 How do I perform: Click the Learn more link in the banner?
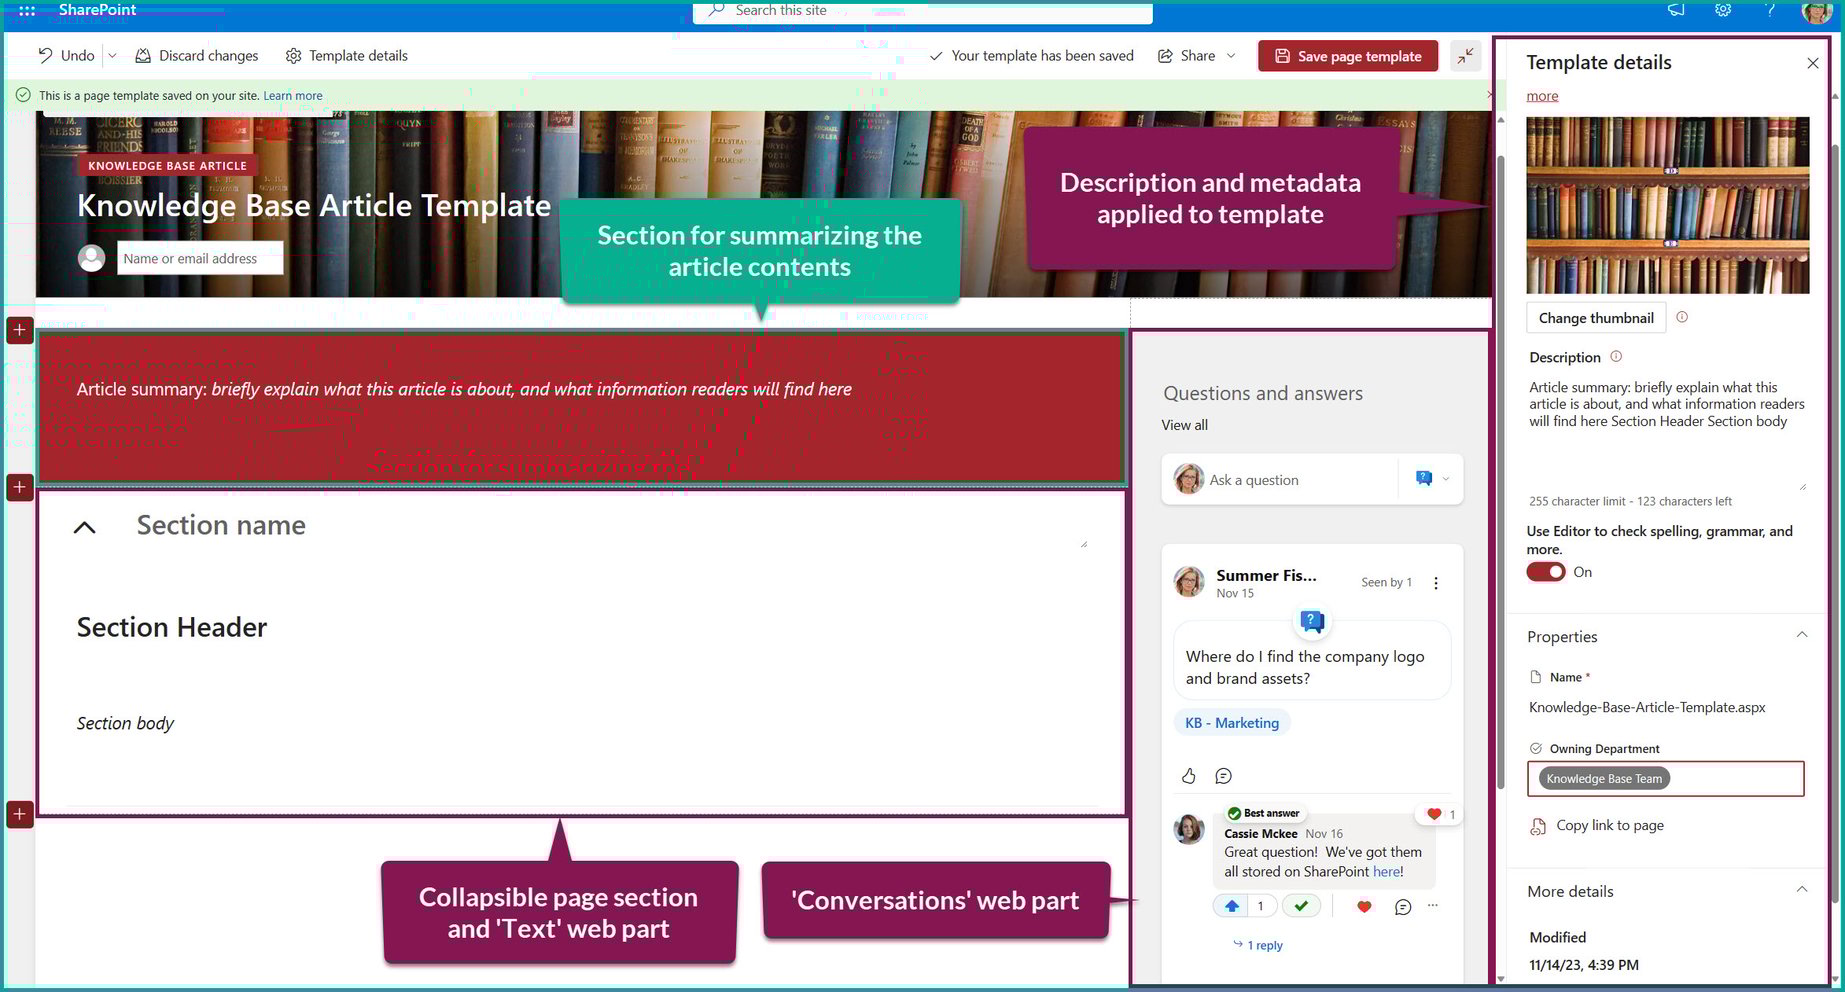click(292, 94)
